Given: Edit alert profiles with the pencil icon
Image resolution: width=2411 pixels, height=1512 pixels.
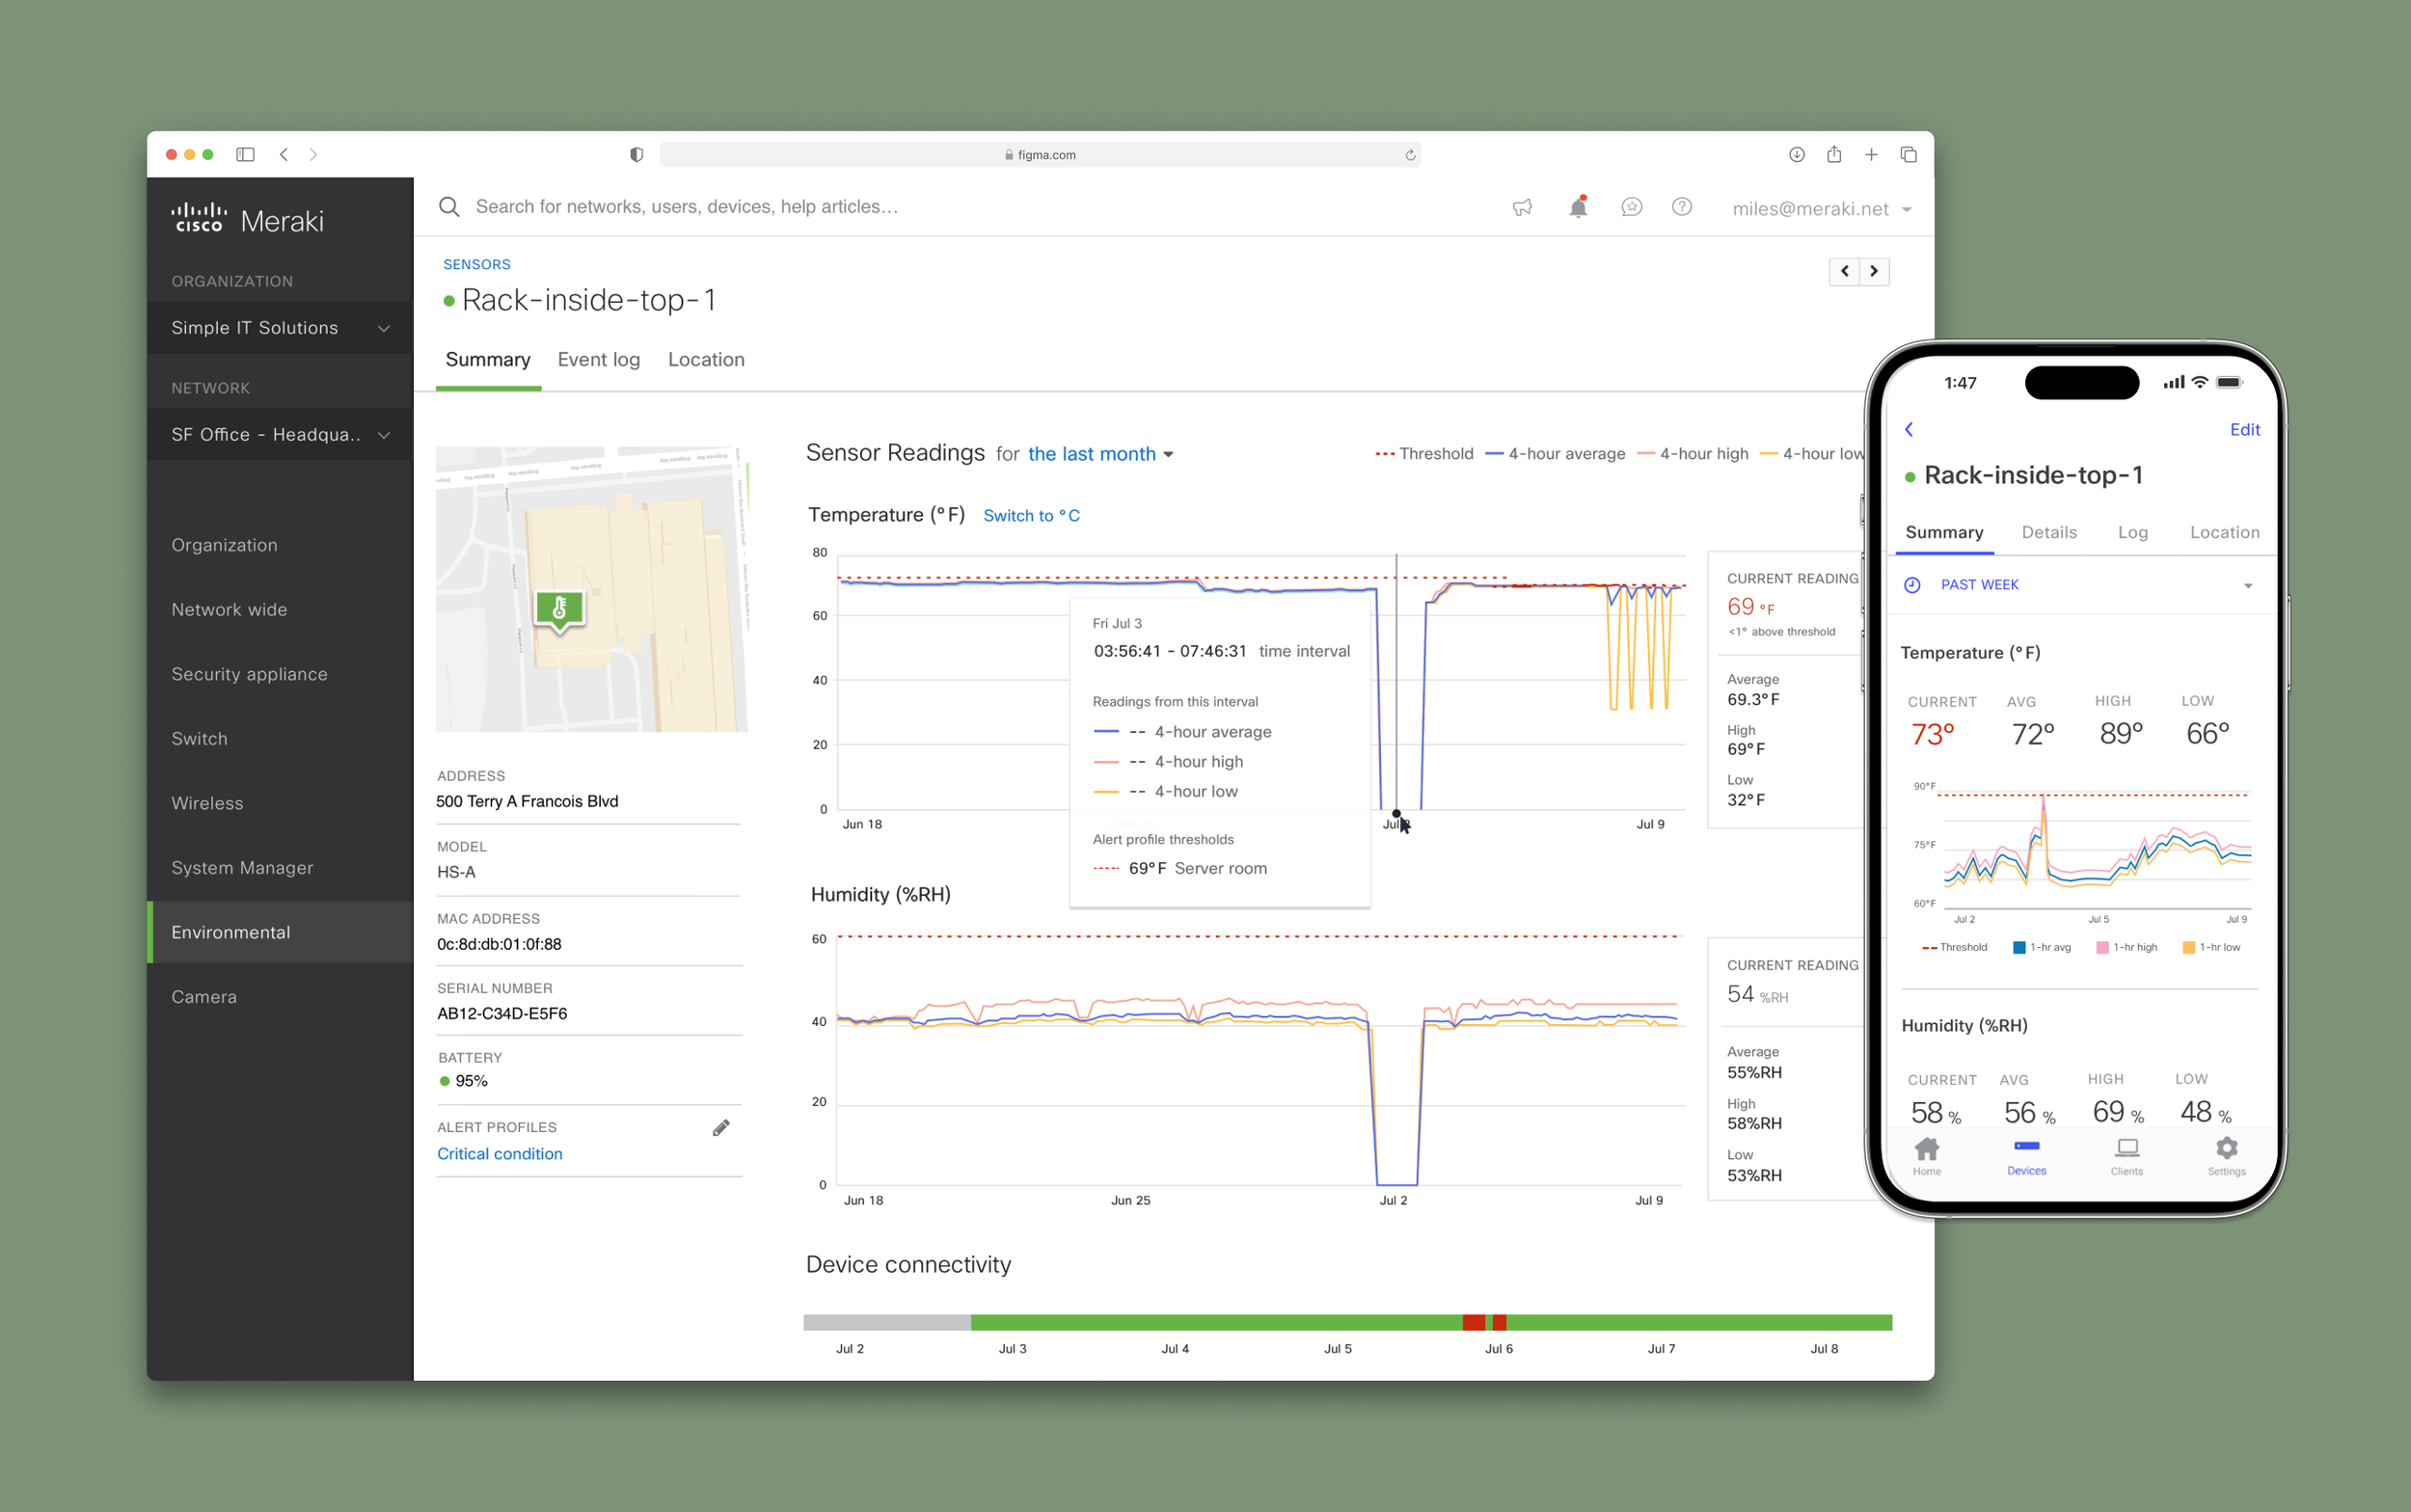Looking at the screenshot, I should (x=721, y=1128).
